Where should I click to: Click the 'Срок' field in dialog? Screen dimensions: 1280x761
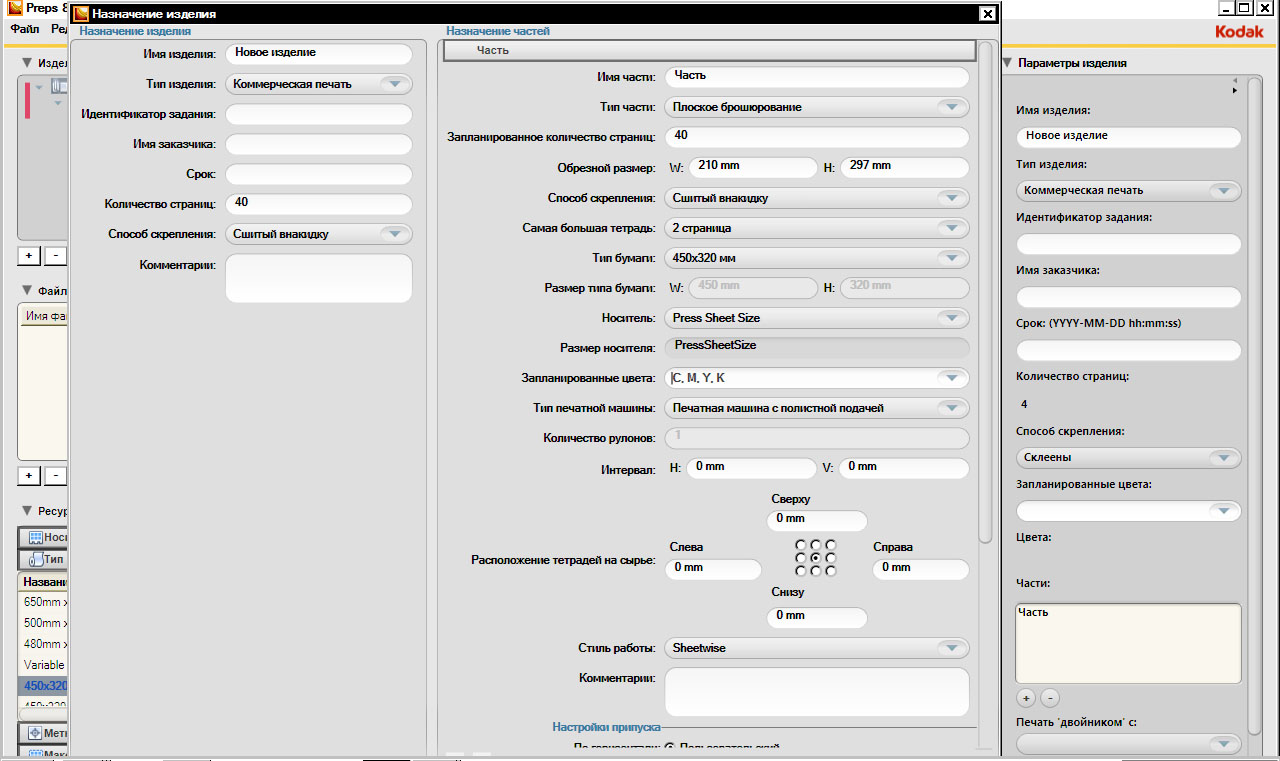point(319,174)
